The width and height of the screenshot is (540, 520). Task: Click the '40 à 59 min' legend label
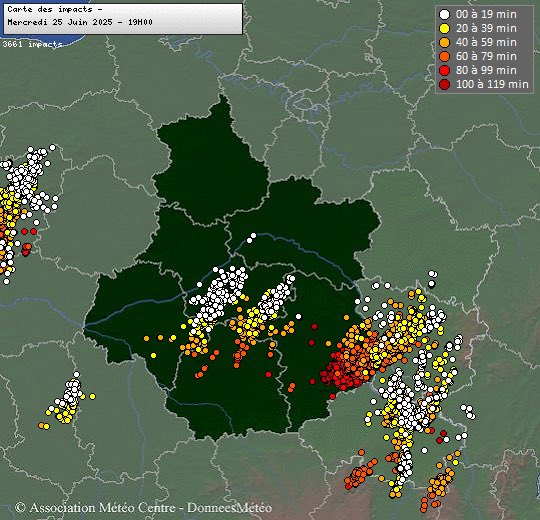(486, 42)
